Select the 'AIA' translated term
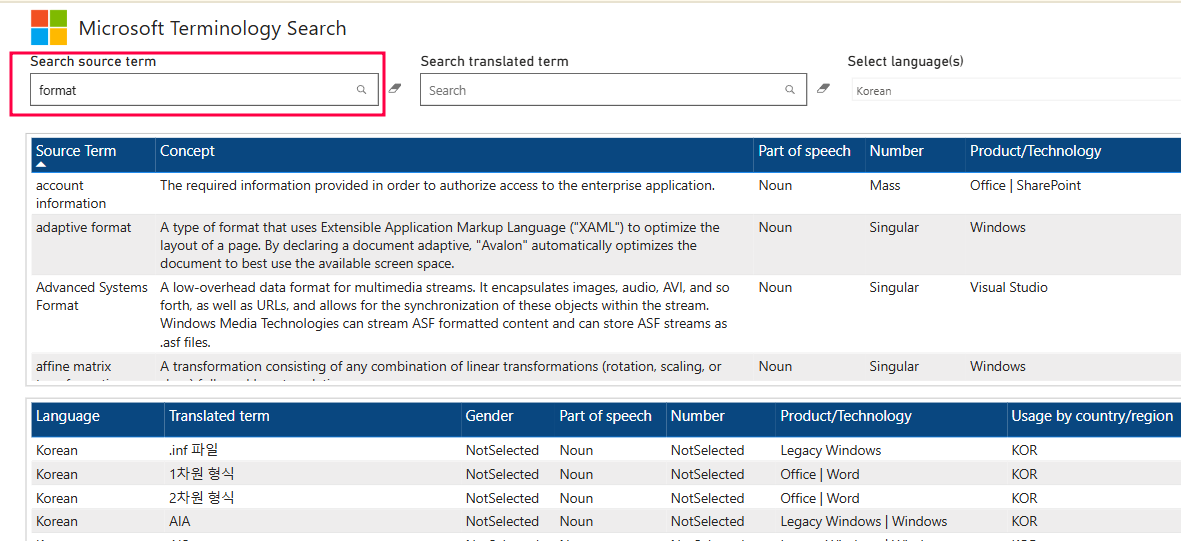This screenshot has width=1181, height=541. coord(180,521)
